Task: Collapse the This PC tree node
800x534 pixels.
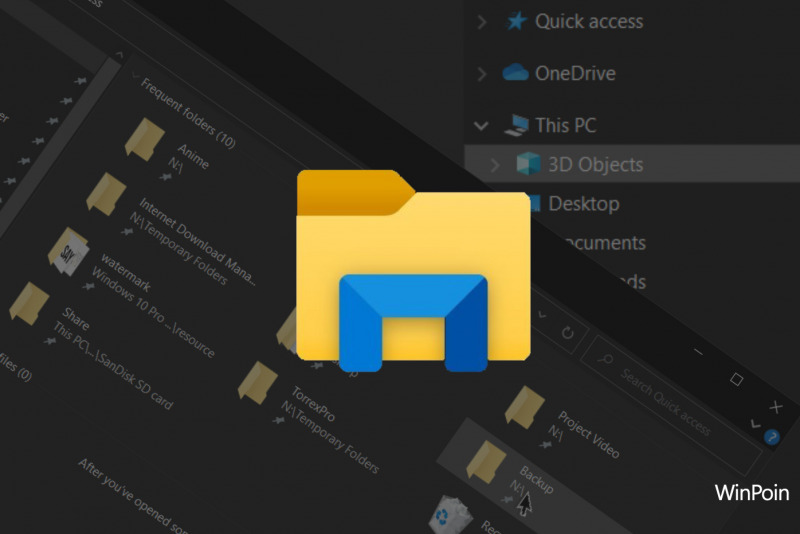Action: [481, 125]
